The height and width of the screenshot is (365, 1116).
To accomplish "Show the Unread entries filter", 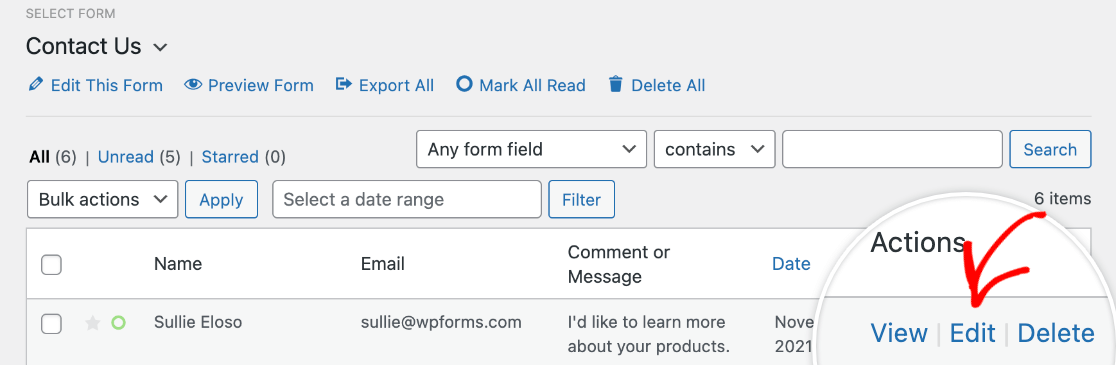I will [x=126, y=157].
